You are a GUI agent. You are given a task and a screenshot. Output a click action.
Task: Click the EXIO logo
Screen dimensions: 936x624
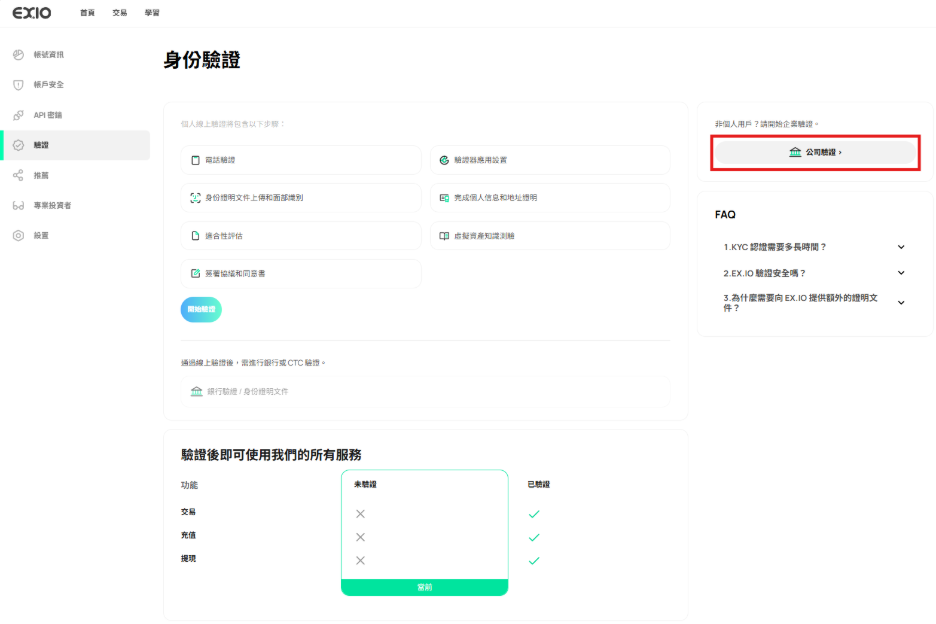pyautogui.click(x=31, y=13)
